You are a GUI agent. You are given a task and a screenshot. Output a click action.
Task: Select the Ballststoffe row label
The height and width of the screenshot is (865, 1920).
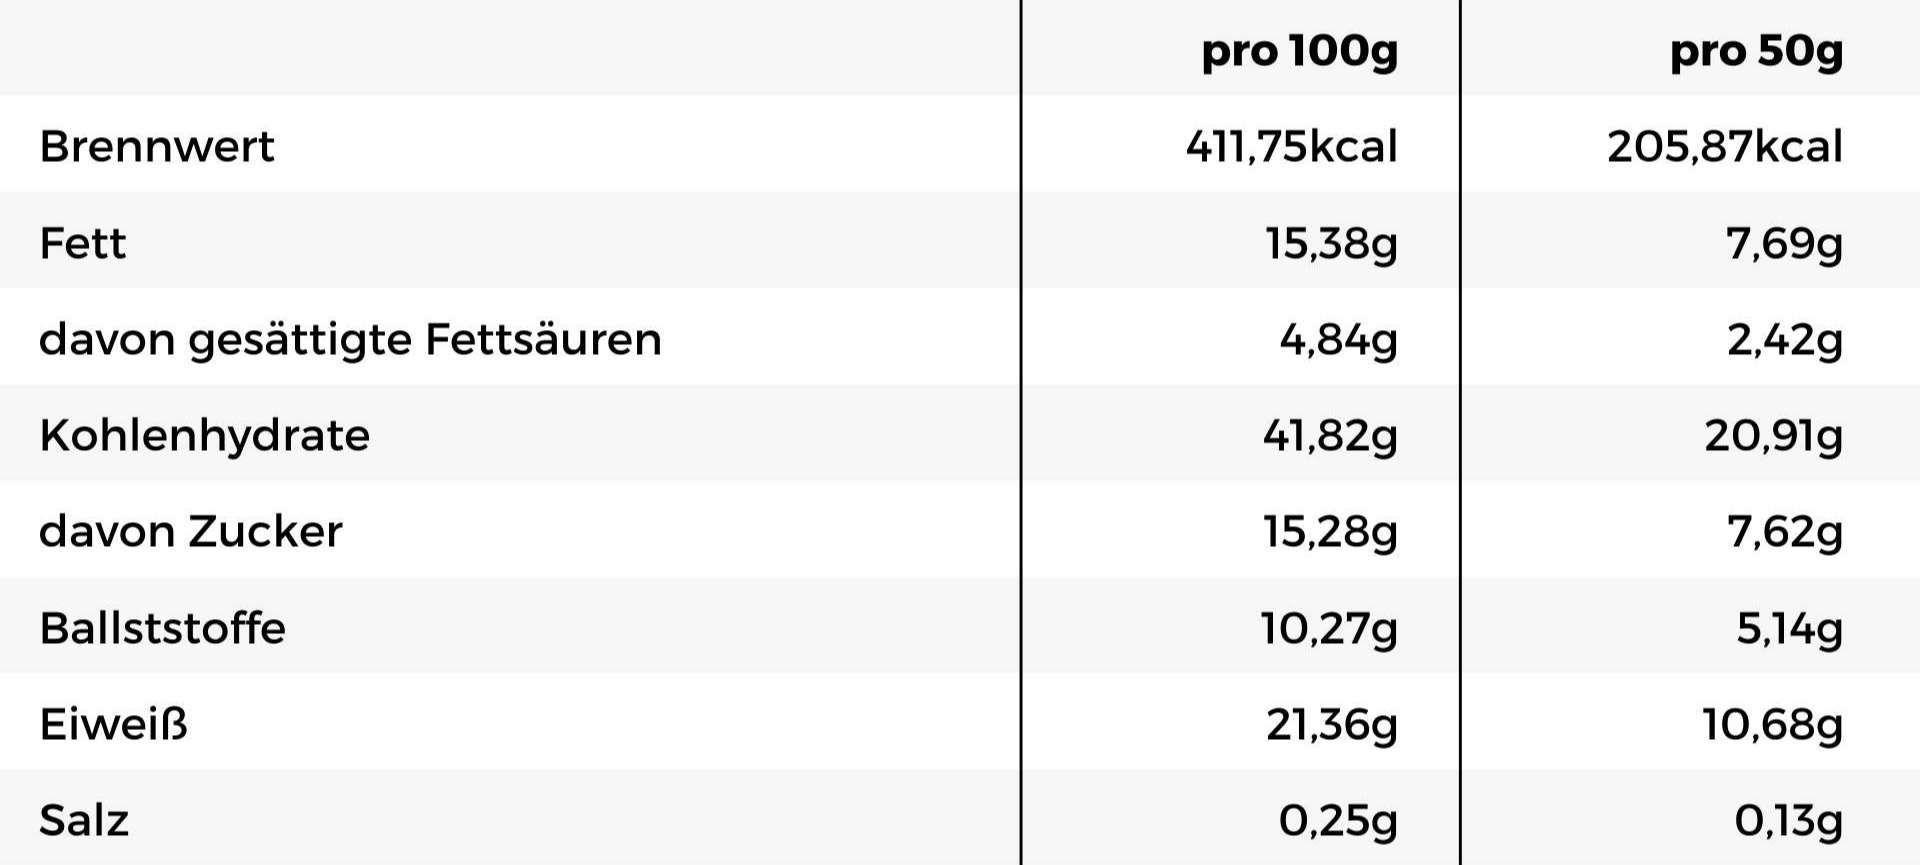point(162,628)
